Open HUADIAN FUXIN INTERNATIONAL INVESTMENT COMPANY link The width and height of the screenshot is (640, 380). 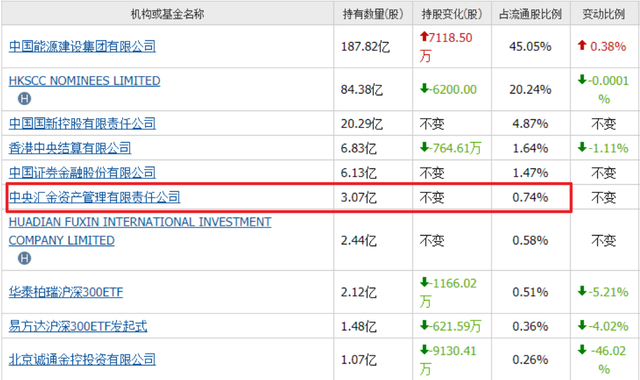140,231
